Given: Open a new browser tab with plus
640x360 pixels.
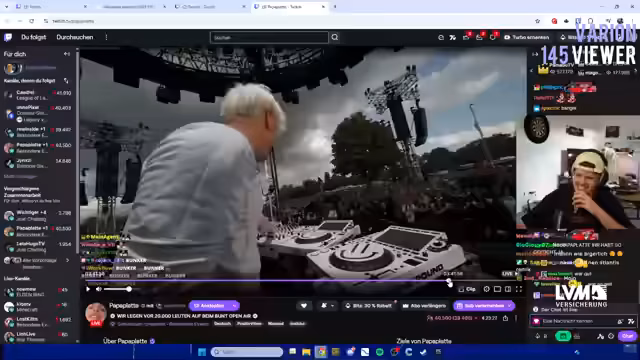Looking at the screenshot, I should 335,7.
